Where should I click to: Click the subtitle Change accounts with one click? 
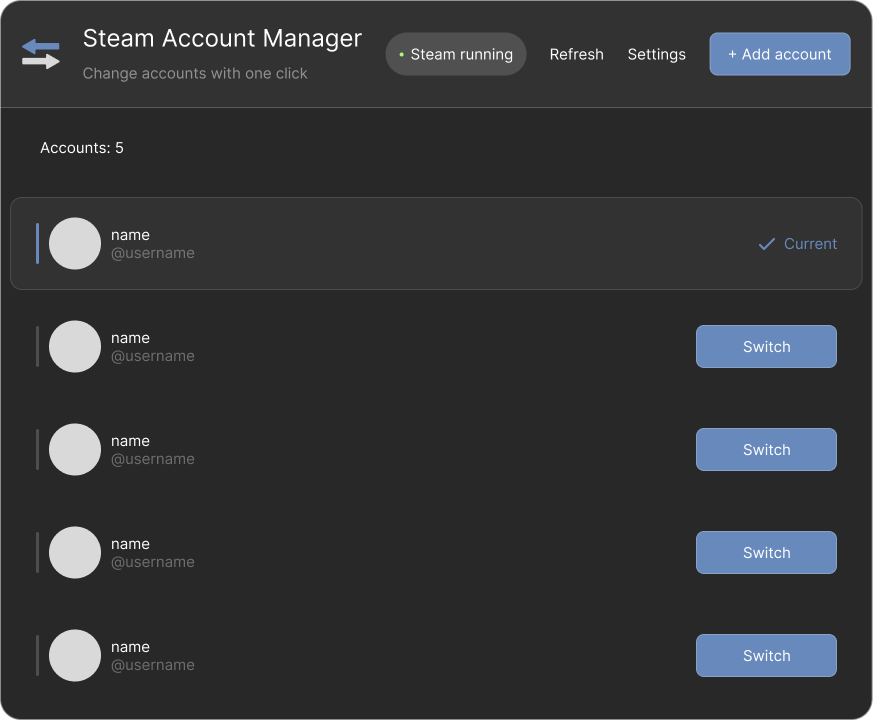click(195, 74)
